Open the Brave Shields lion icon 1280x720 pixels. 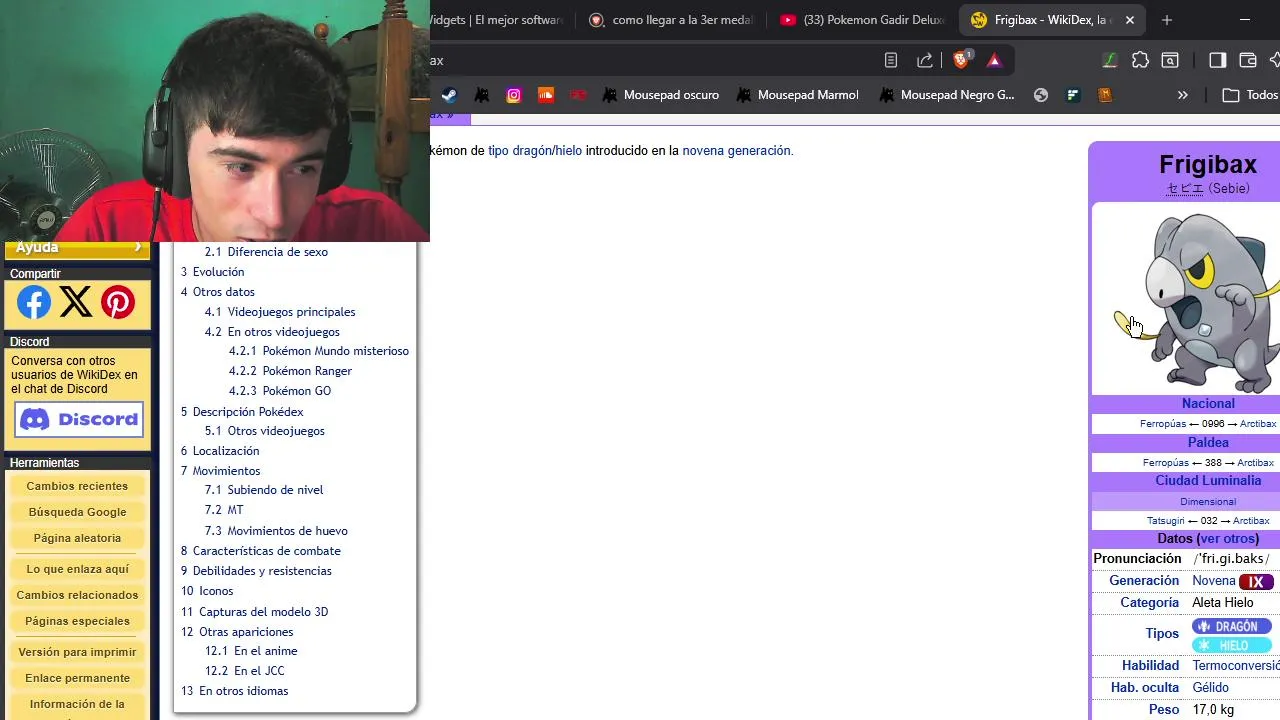point(962,60)
